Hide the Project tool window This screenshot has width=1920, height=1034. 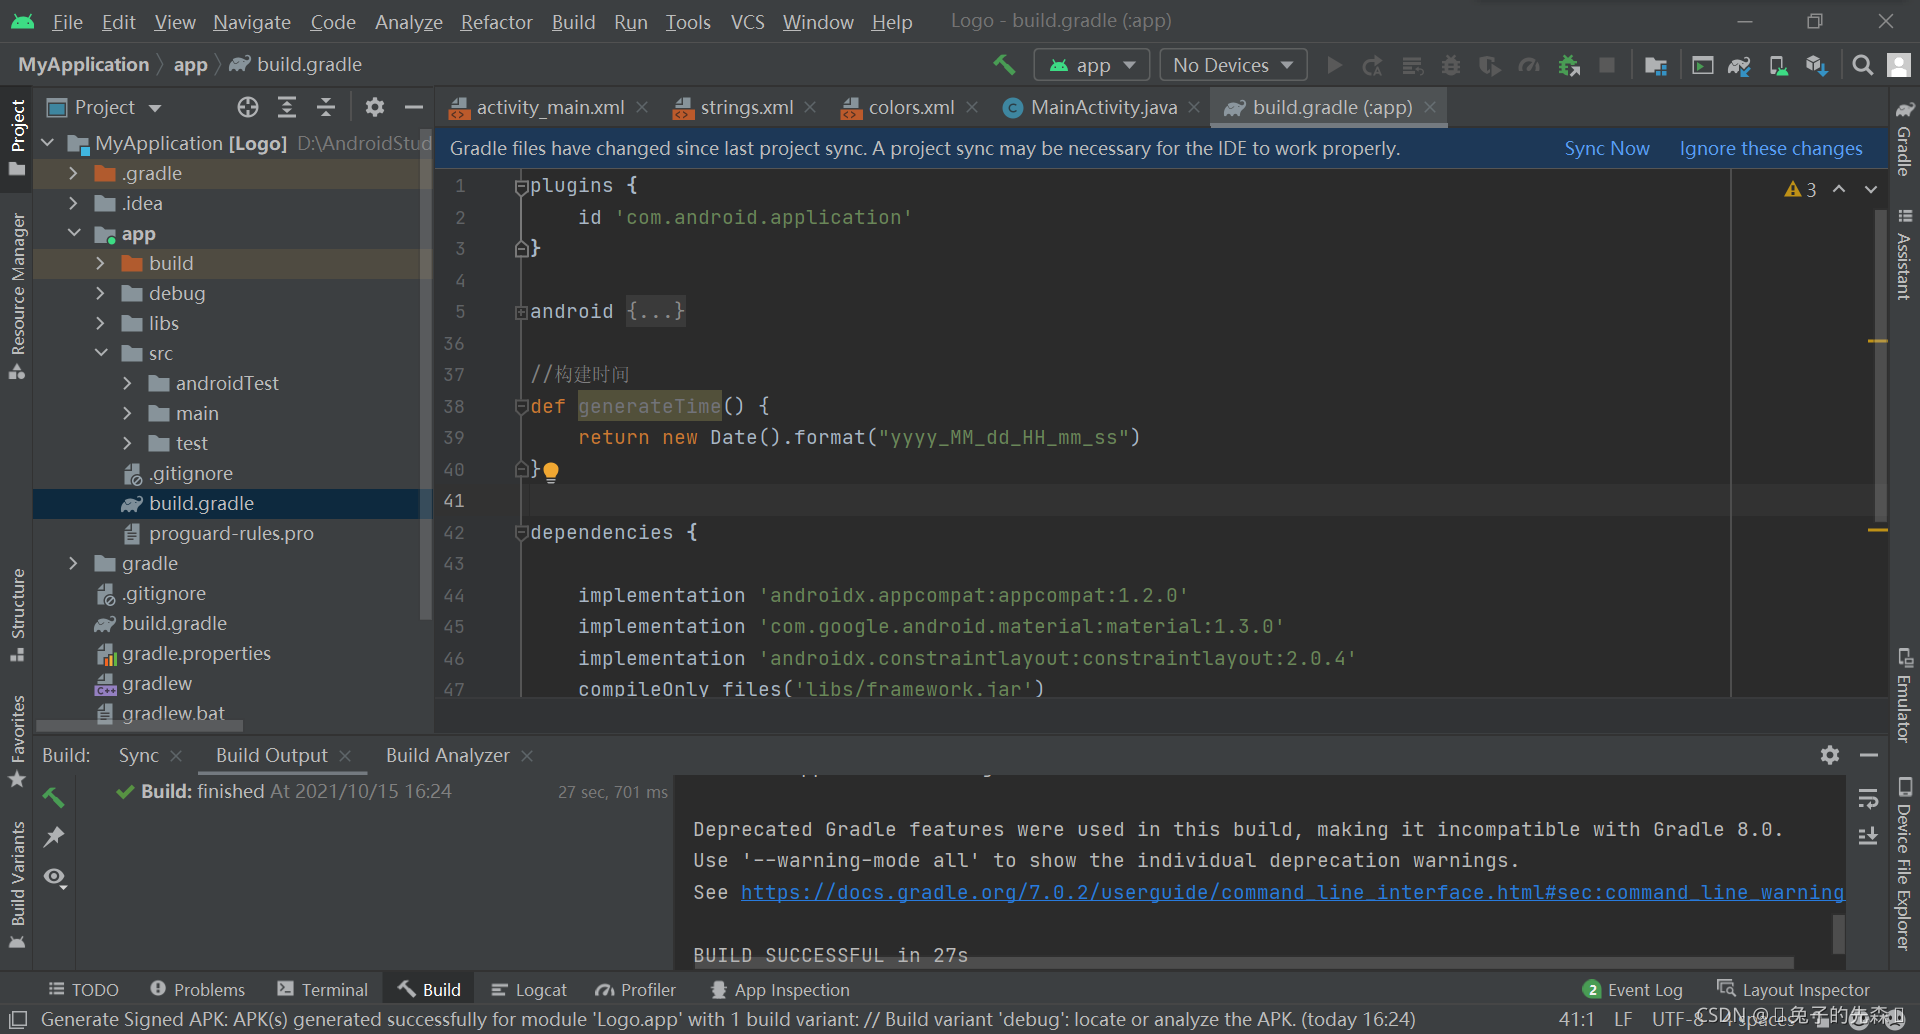tap(413, 107)
